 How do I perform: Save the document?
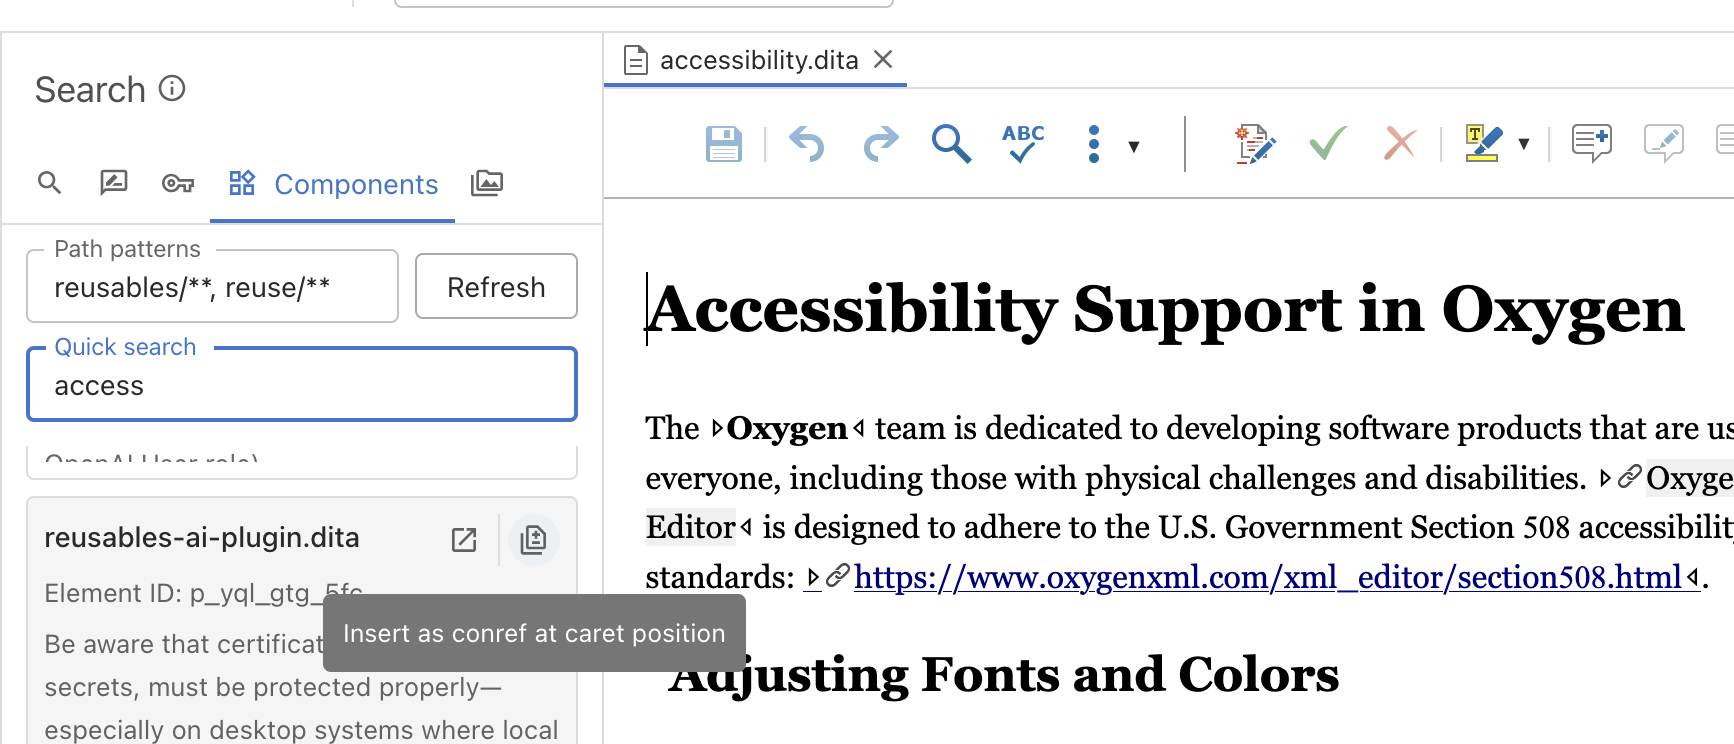724,144
